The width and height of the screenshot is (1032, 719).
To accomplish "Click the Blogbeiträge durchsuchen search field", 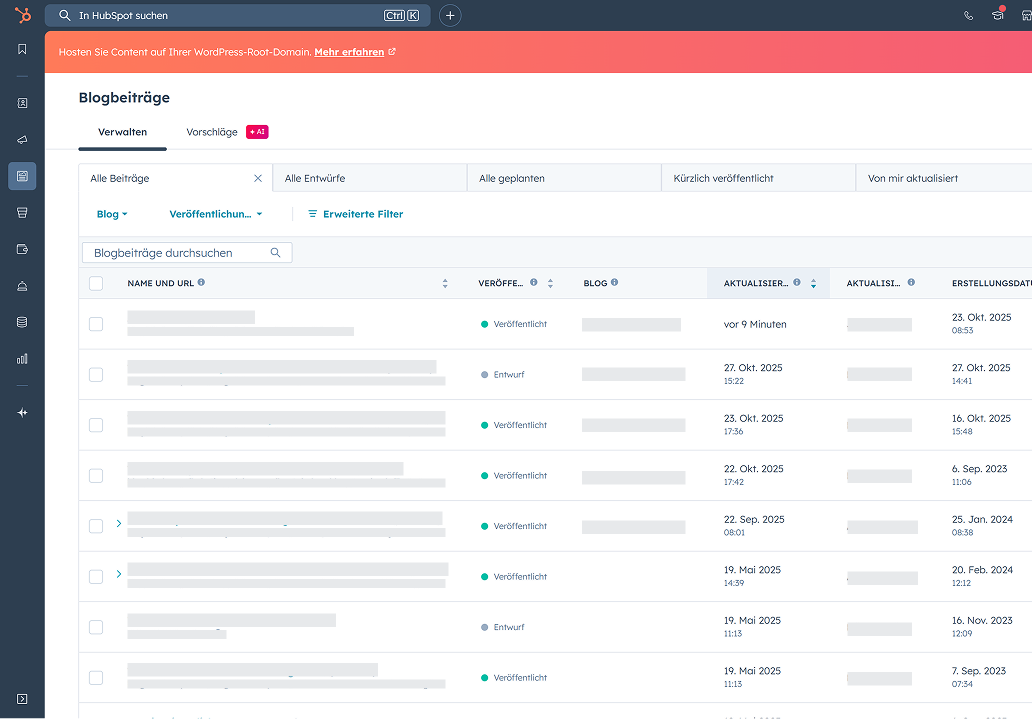I will coord(180,253).
